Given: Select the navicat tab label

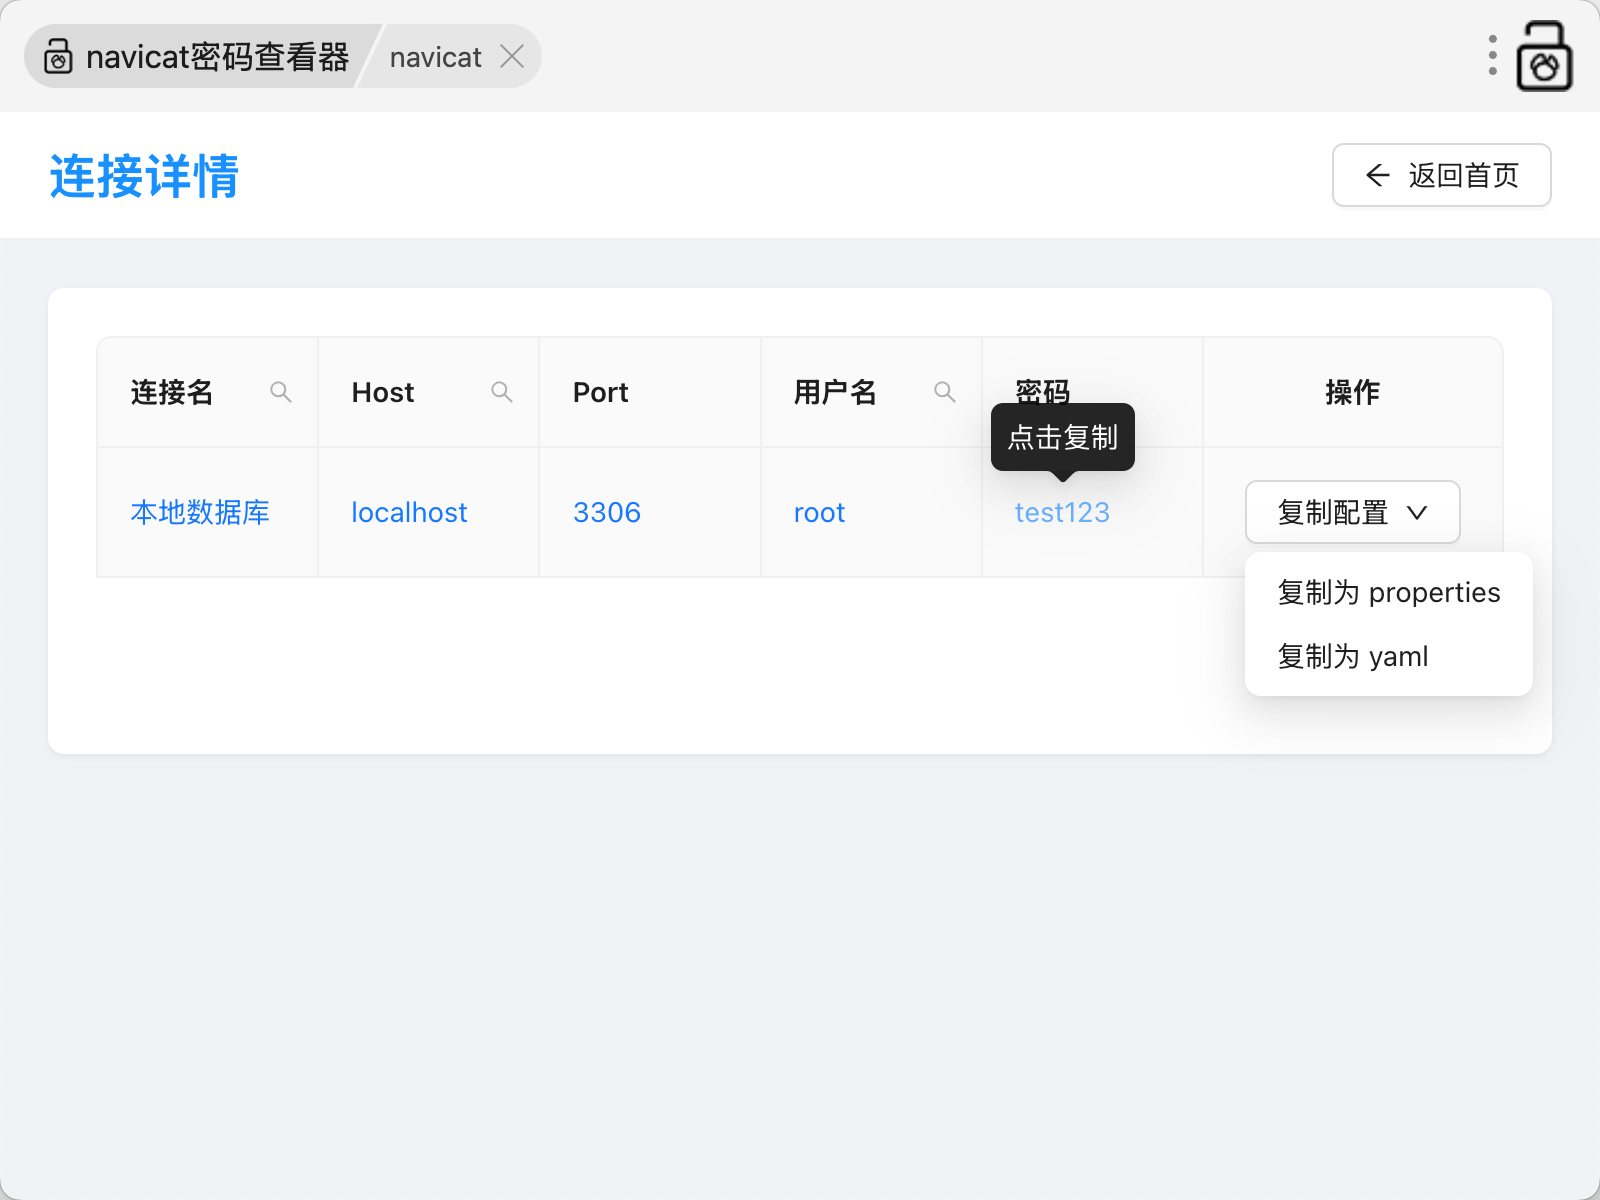Looking at the screenshot, I should pos(435,57).
